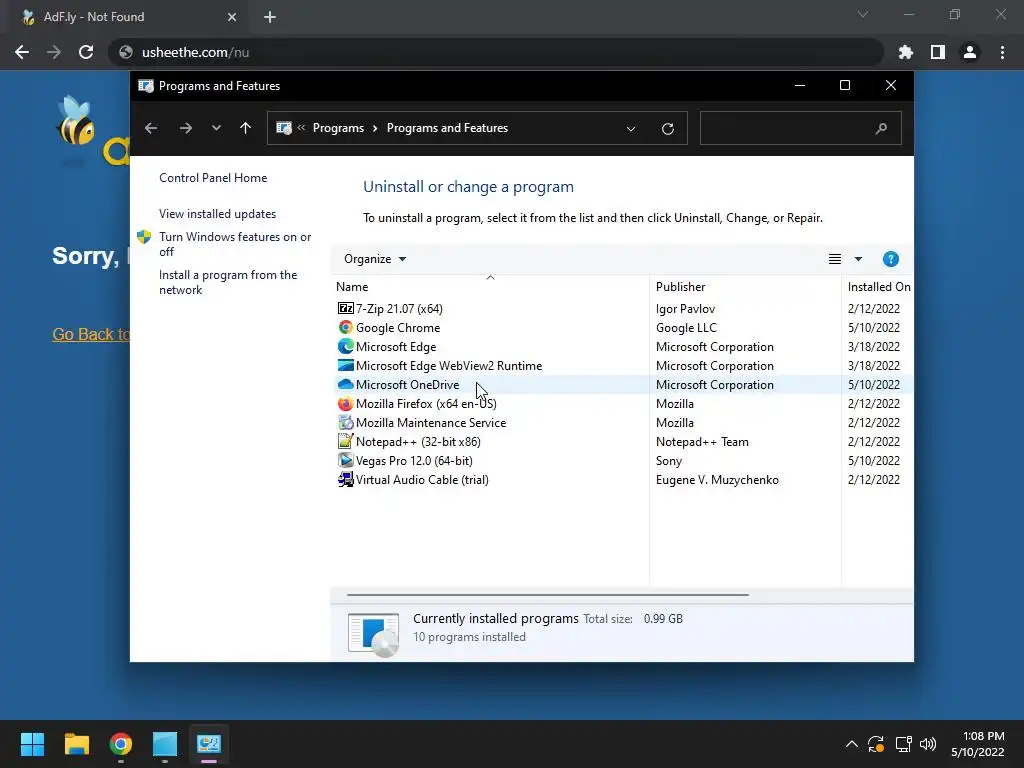Open Chrome profile menu
Viewport: 1024px width, 768px height.
[x=970, y=52]
